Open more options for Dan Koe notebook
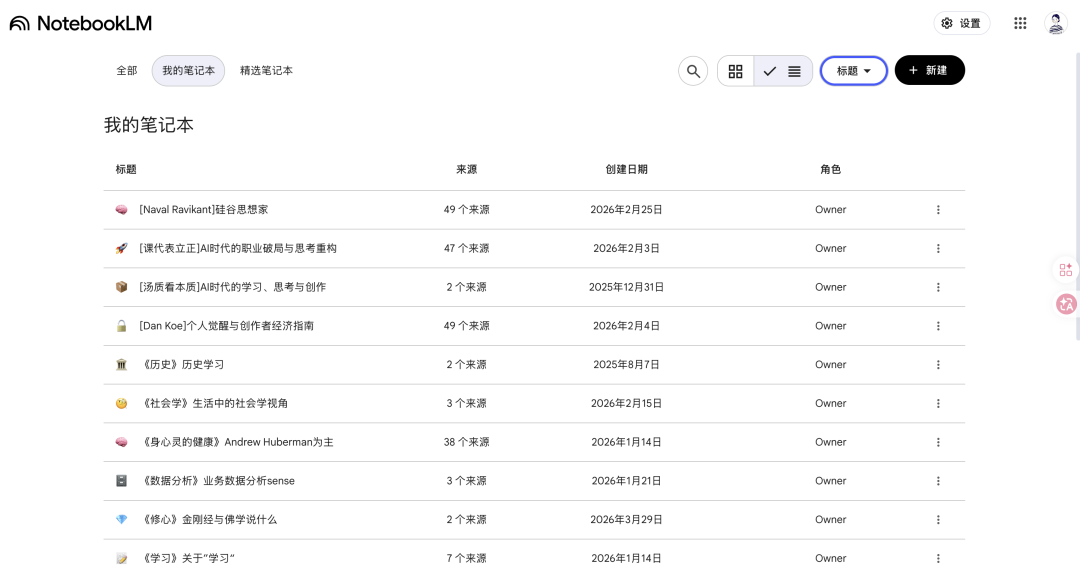The width and height of the screenshot is (1080, 576). point(937,326)
